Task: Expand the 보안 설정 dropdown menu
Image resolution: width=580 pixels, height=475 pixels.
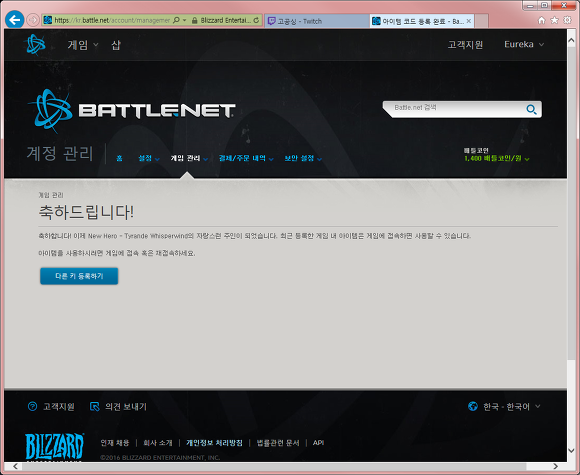Action: 303,158
